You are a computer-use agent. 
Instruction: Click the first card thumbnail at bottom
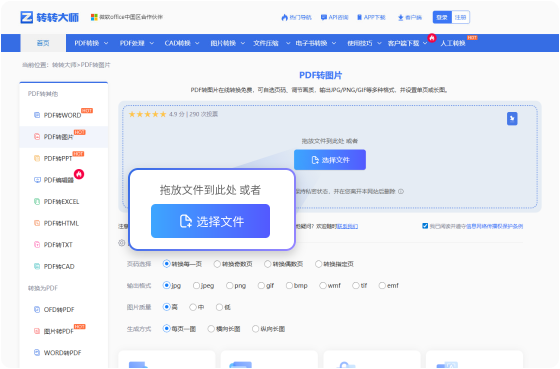coord(138,364)
